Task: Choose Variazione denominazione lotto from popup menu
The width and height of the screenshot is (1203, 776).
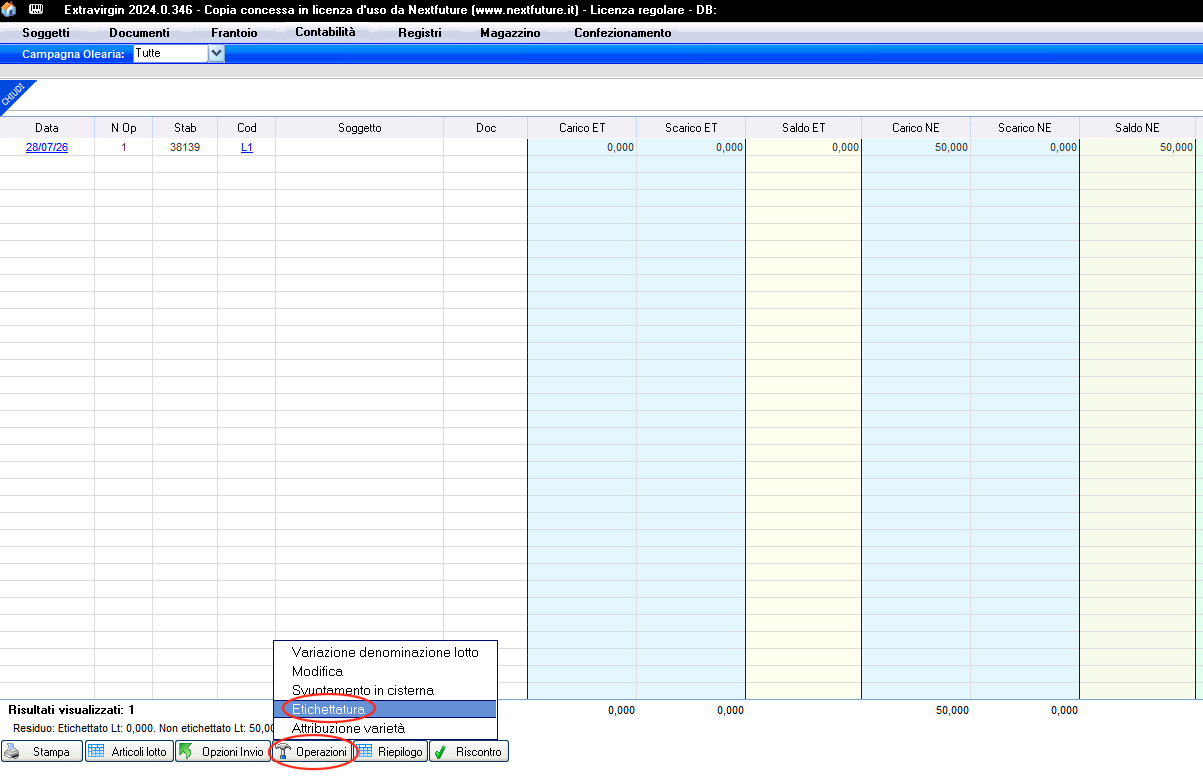Action: coord(385,652)
